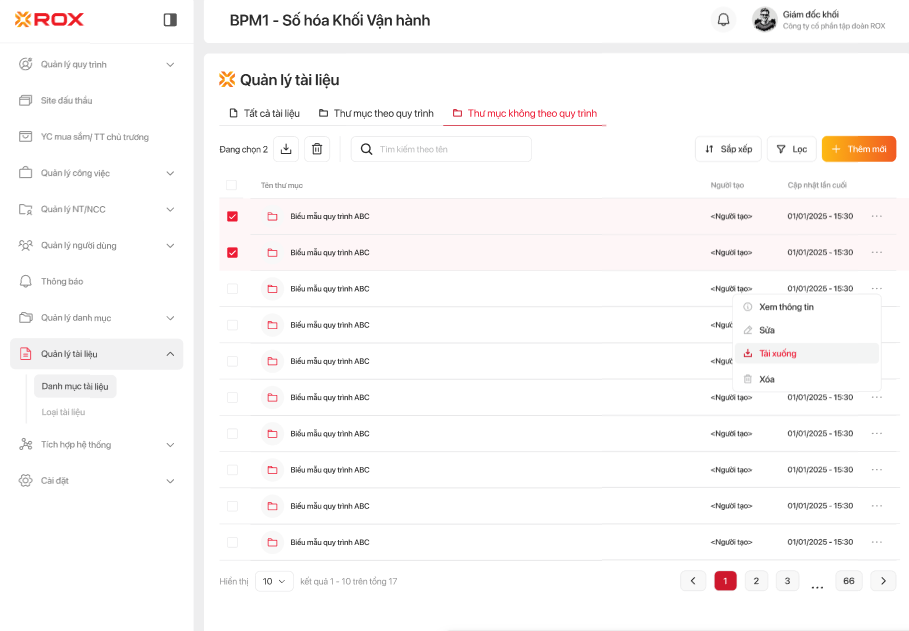Uncheck the first Biểu mẫu quy trình ABC row
This screenshot has width=909, height=631.
click(232, 216)
